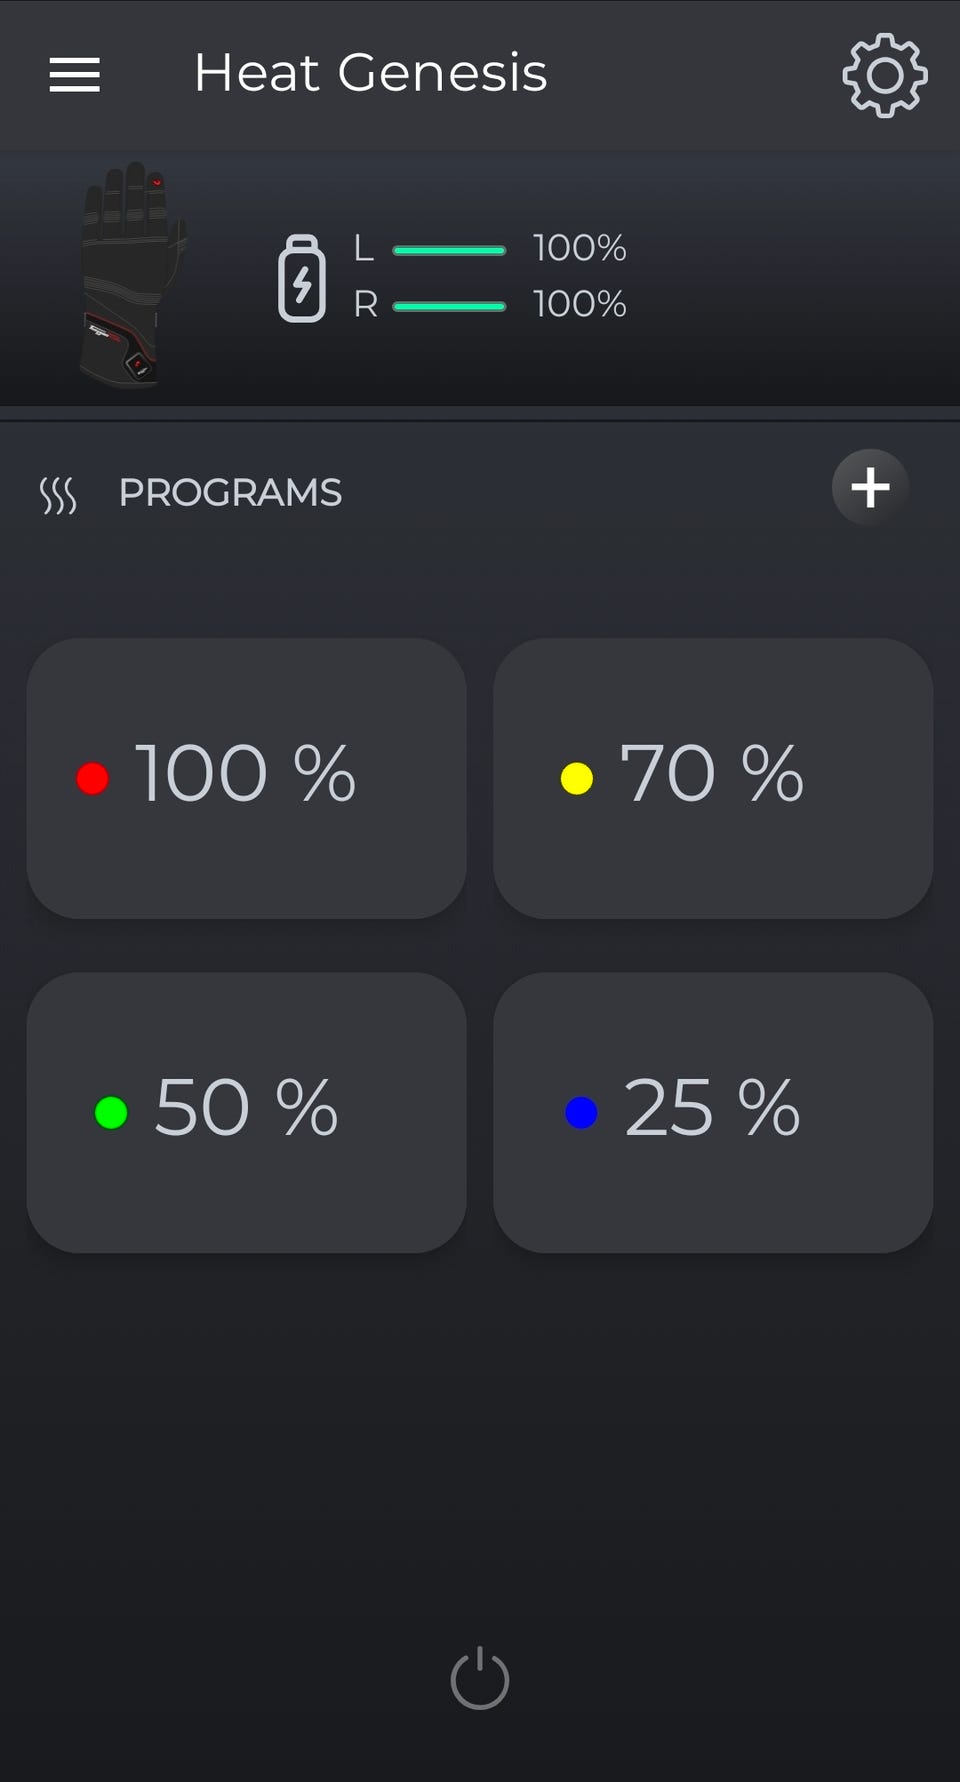Click the left glove battery level bar

(449, 250)
